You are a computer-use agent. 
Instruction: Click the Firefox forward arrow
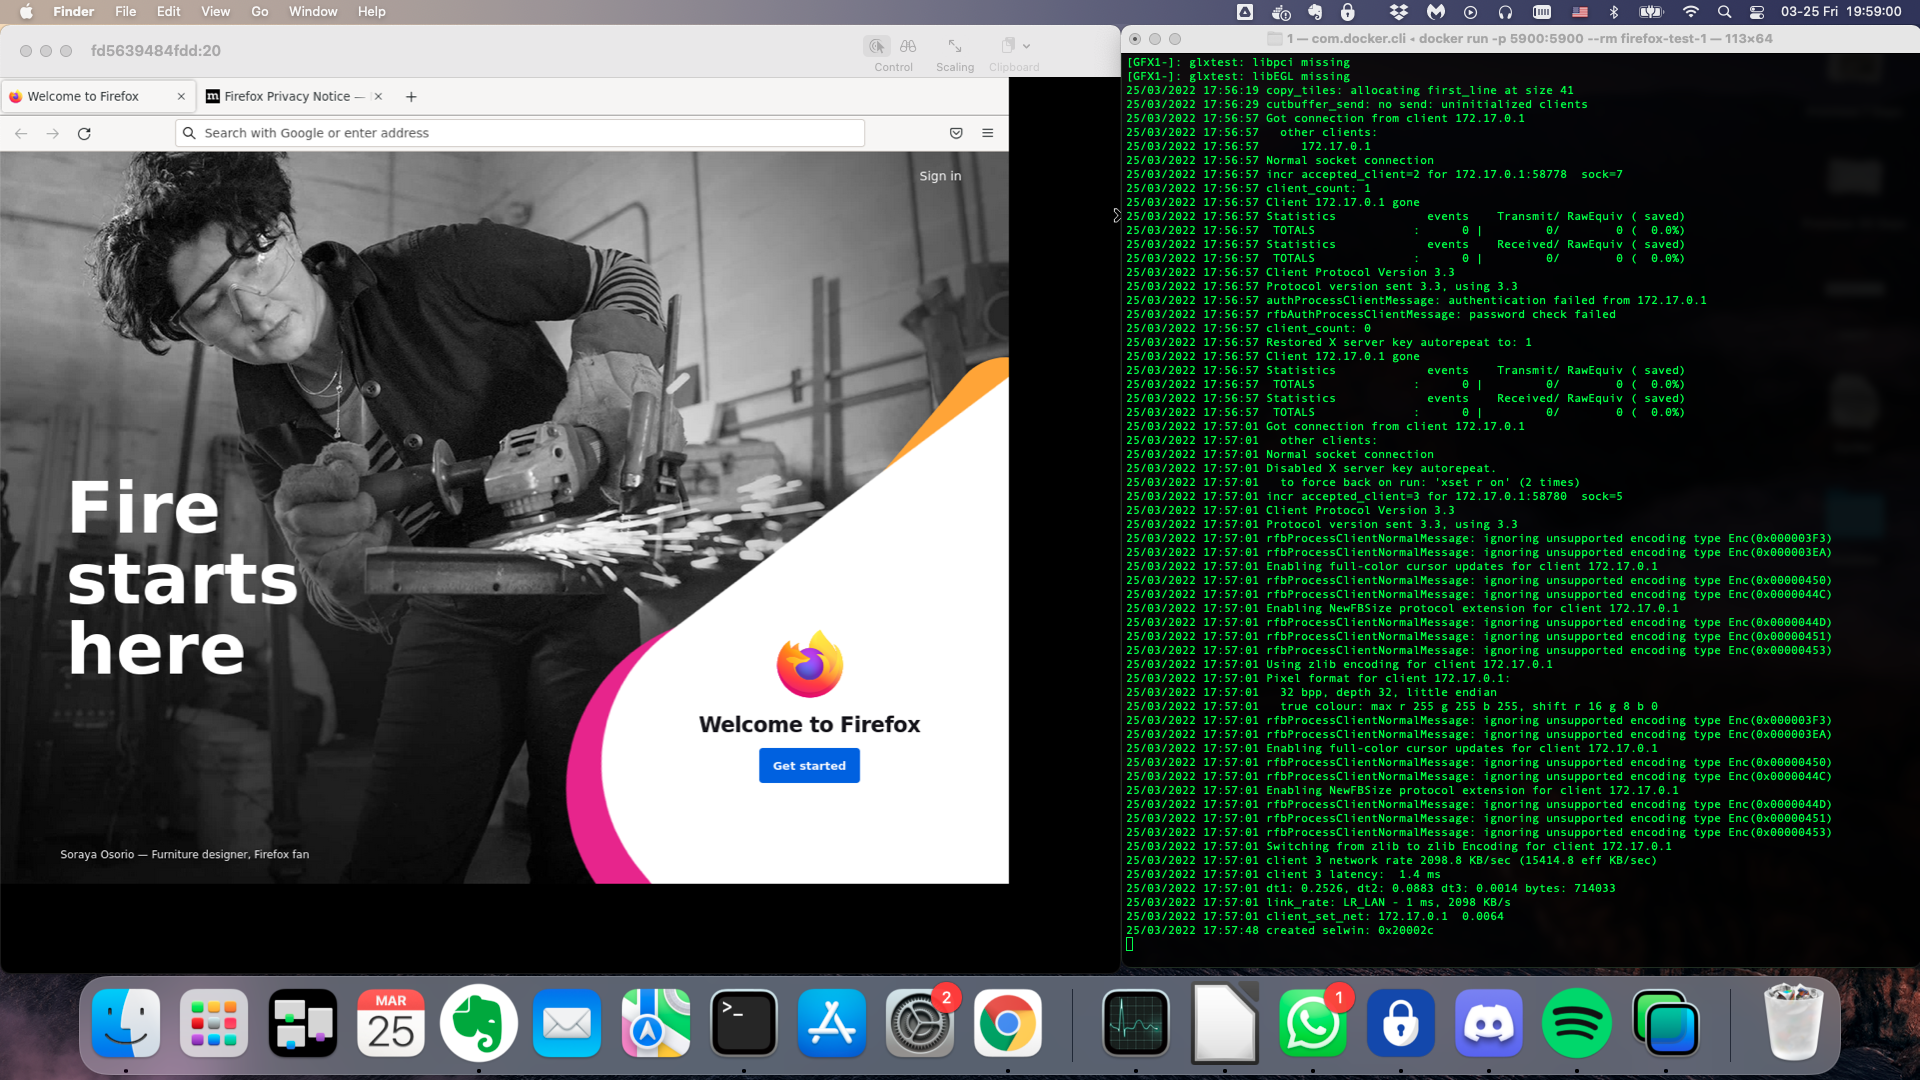click(53, 133)
